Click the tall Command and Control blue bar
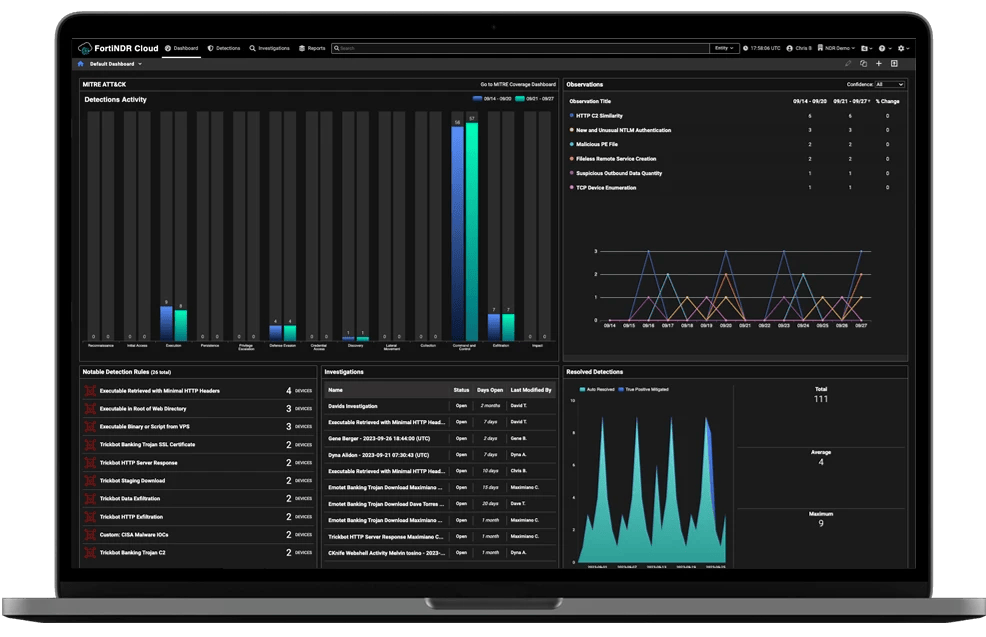986x637 pixels. pos(457,233)
